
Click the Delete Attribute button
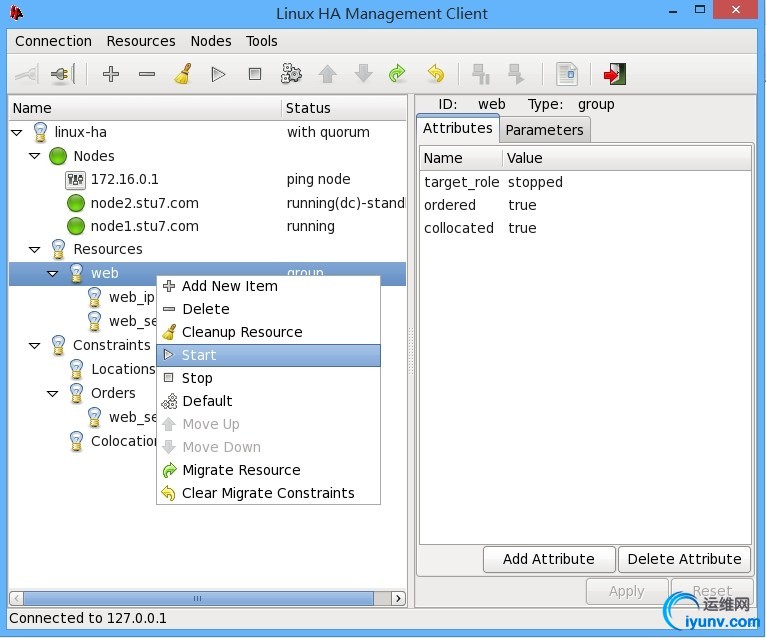coord(684,559)
